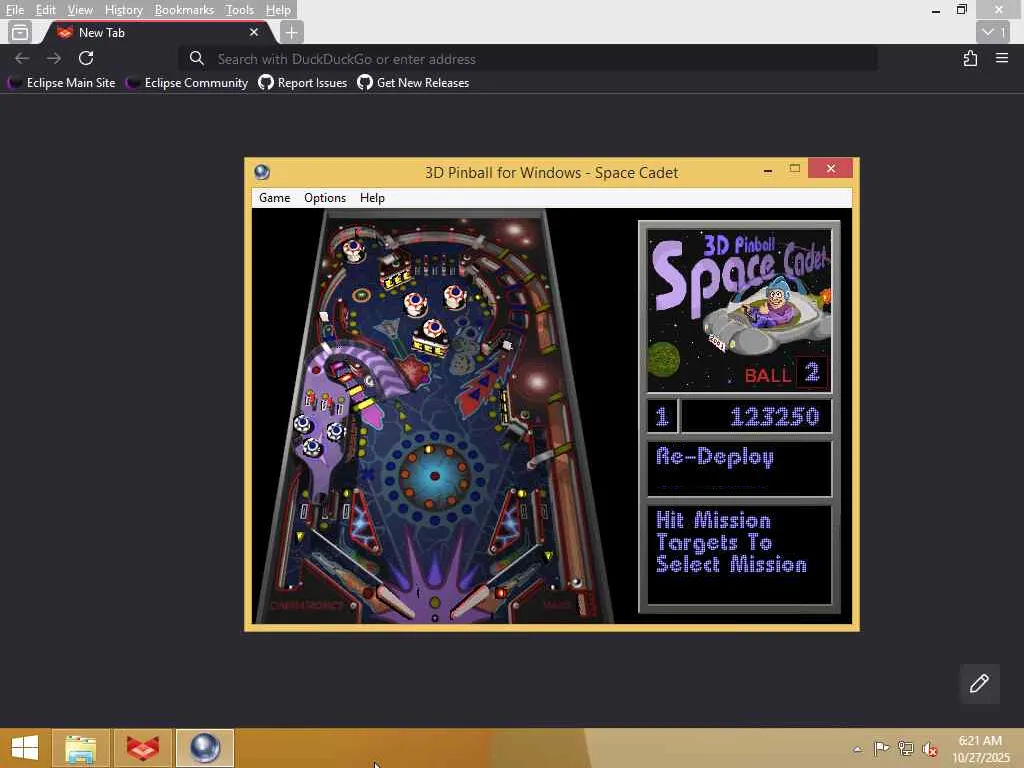Click the central blue wormhole circle on table
Screen dimensions: 1024x768
434,475
